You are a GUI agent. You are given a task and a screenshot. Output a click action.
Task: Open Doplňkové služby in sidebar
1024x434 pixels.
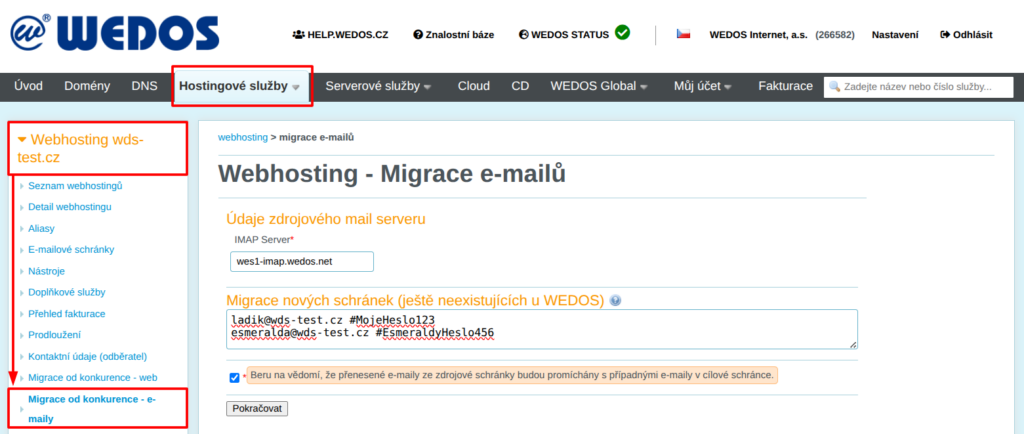pyautogui.click(x=67, y=292)
